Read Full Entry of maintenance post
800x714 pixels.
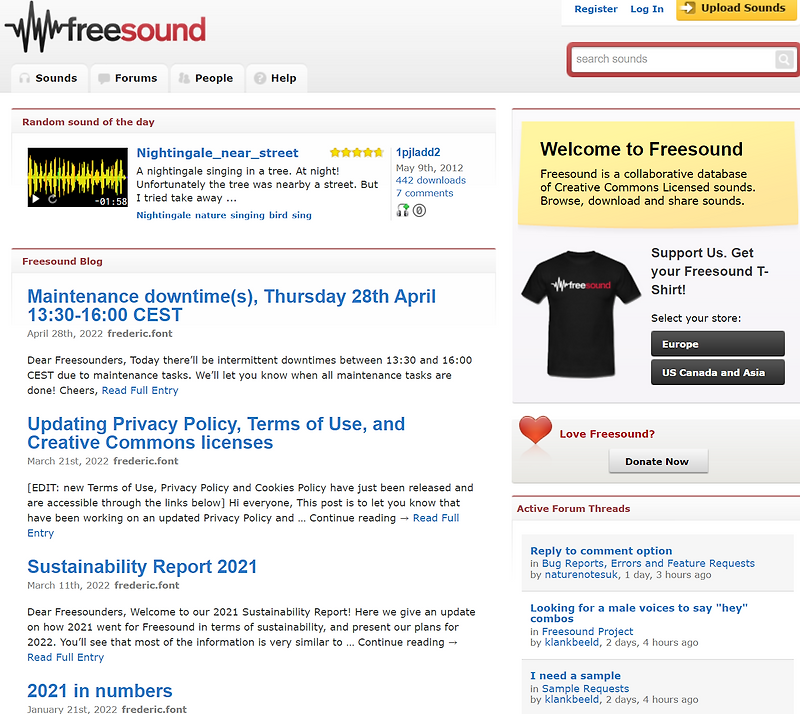point(140,390)
